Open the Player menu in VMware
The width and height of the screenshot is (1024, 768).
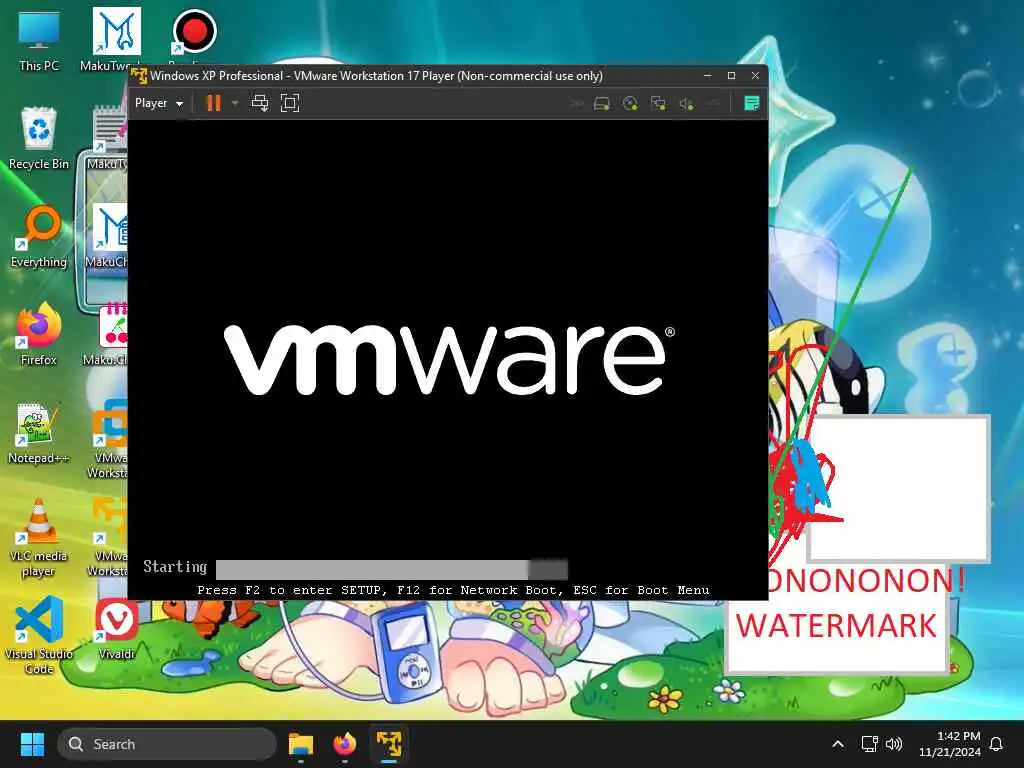click(x=159, y=103)
